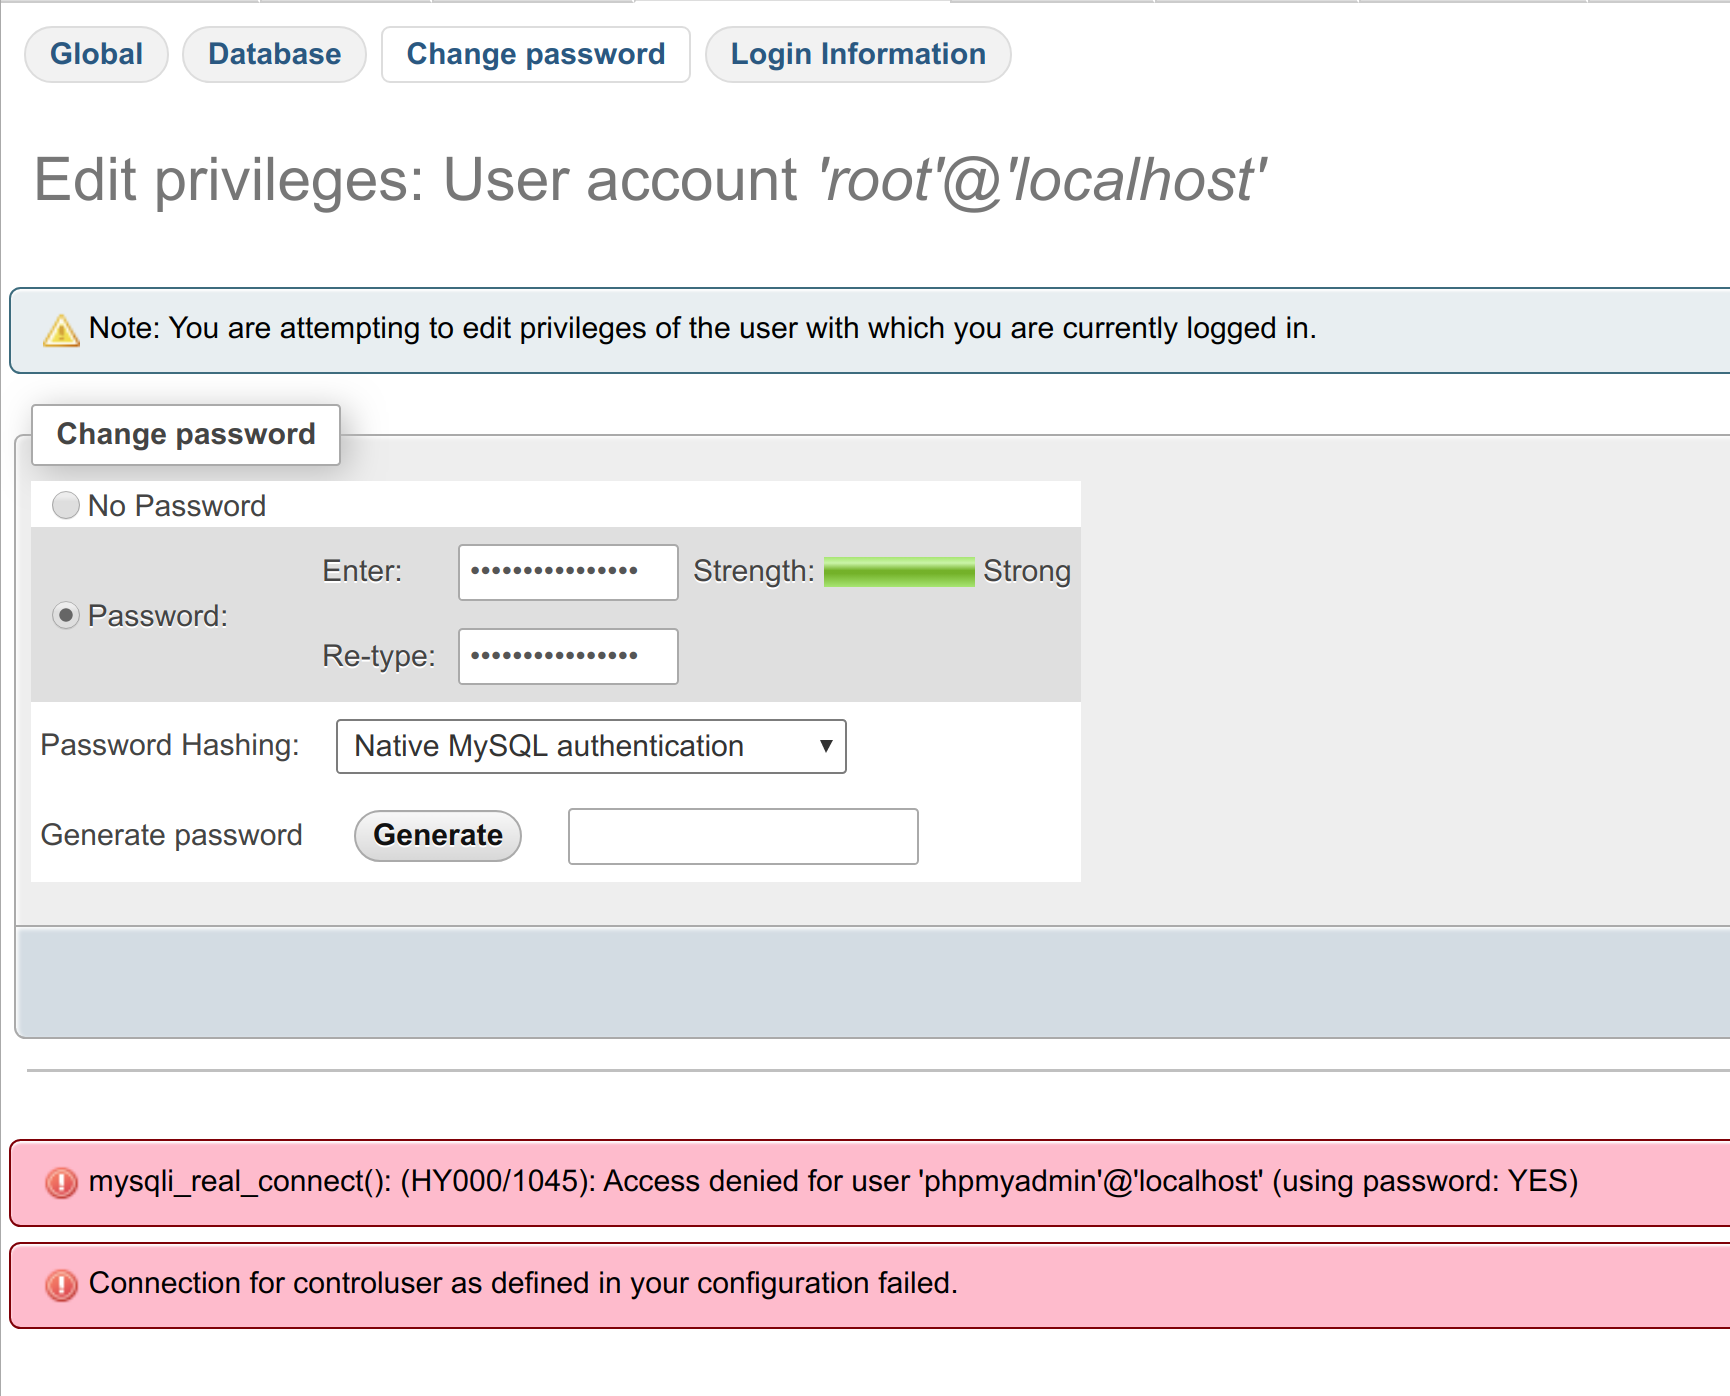Click the red error icon beside controluser message
1730x1396 pixels.
(61, 1285)
